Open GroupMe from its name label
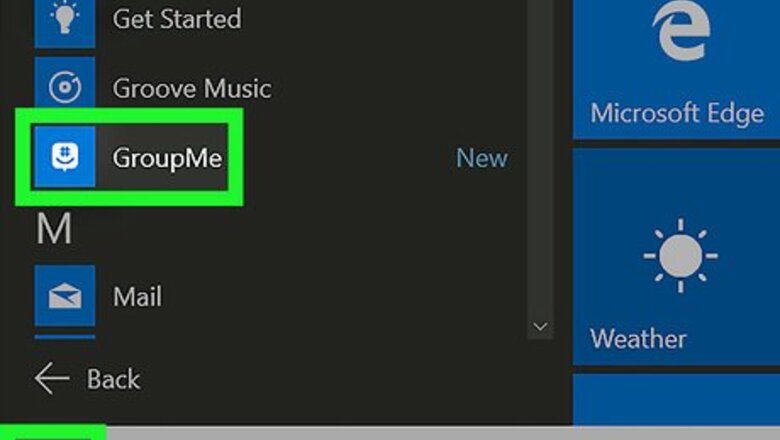Image resolution: width=780 pixels, height=440 pixels. (166, 158)
